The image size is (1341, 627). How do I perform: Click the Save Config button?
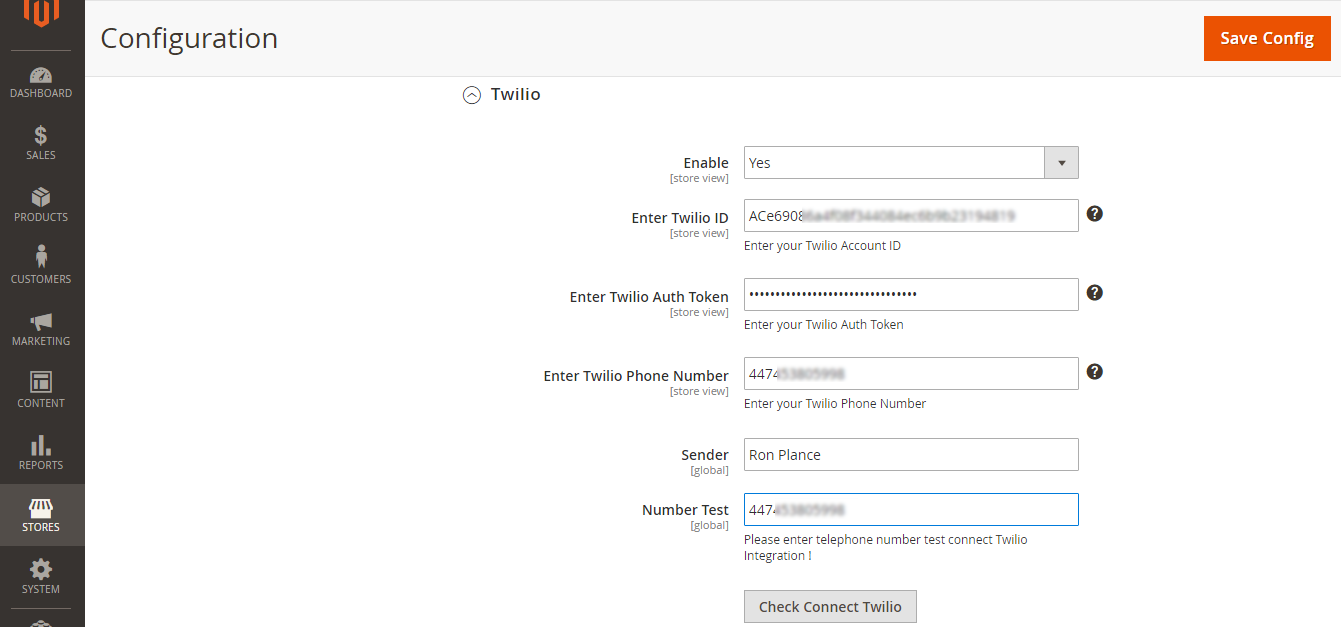[1266, 38]
